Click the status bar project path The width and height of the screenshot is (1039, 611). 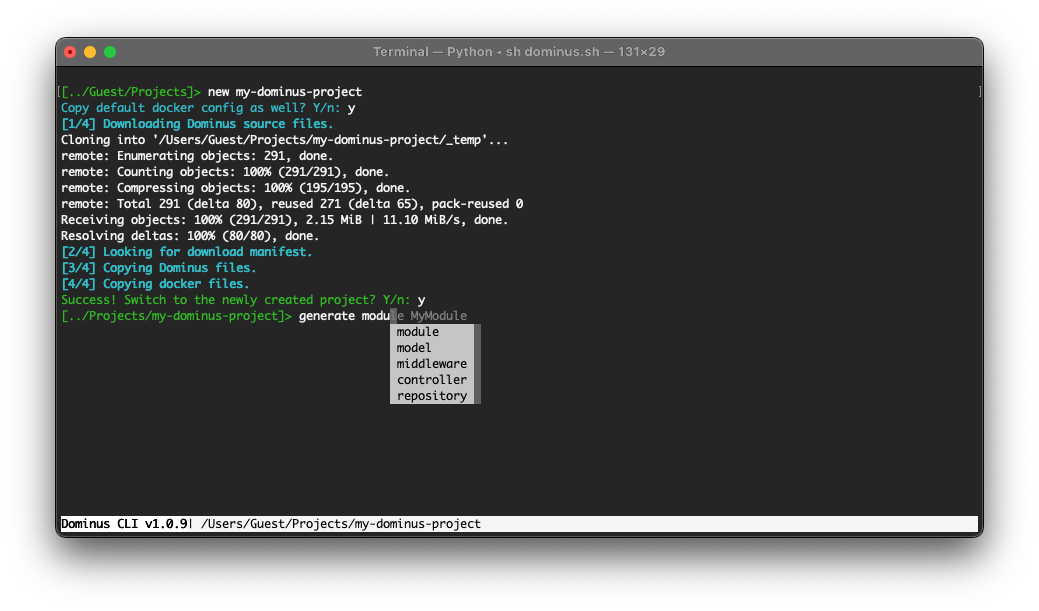click(x=341, y=524)
